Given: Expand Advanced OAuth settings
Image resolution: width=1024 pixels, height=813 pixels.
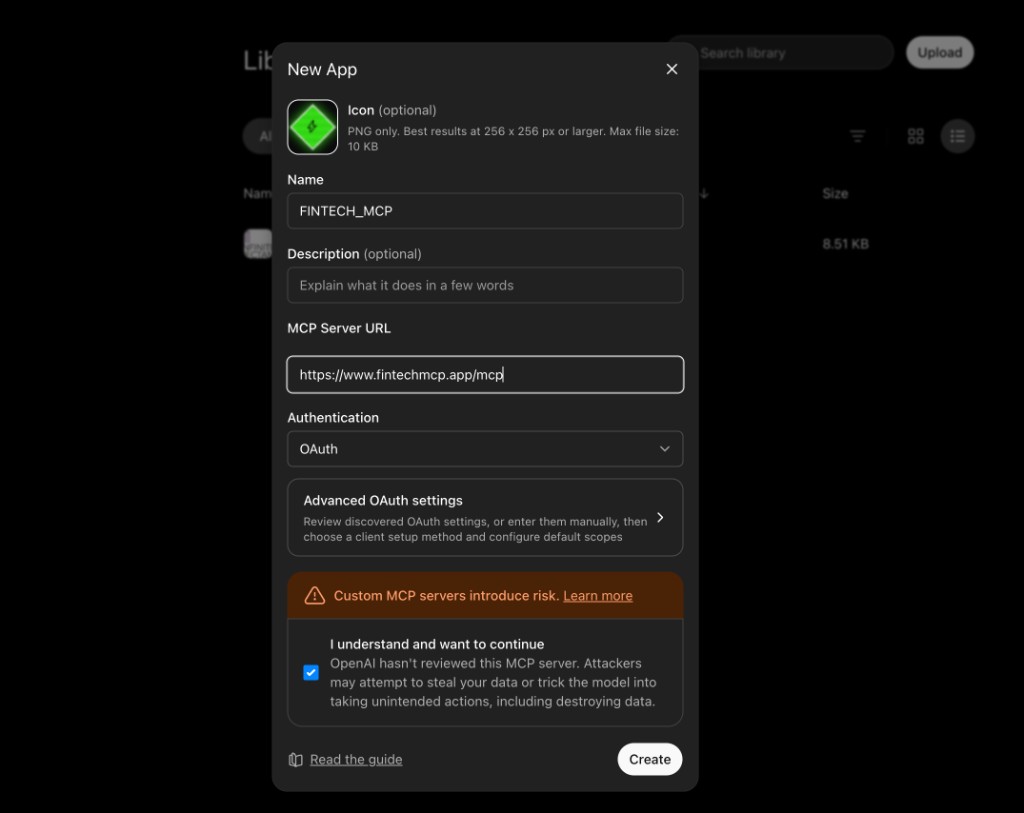Looking at the screenshot, I should click(x=485, y=518).
